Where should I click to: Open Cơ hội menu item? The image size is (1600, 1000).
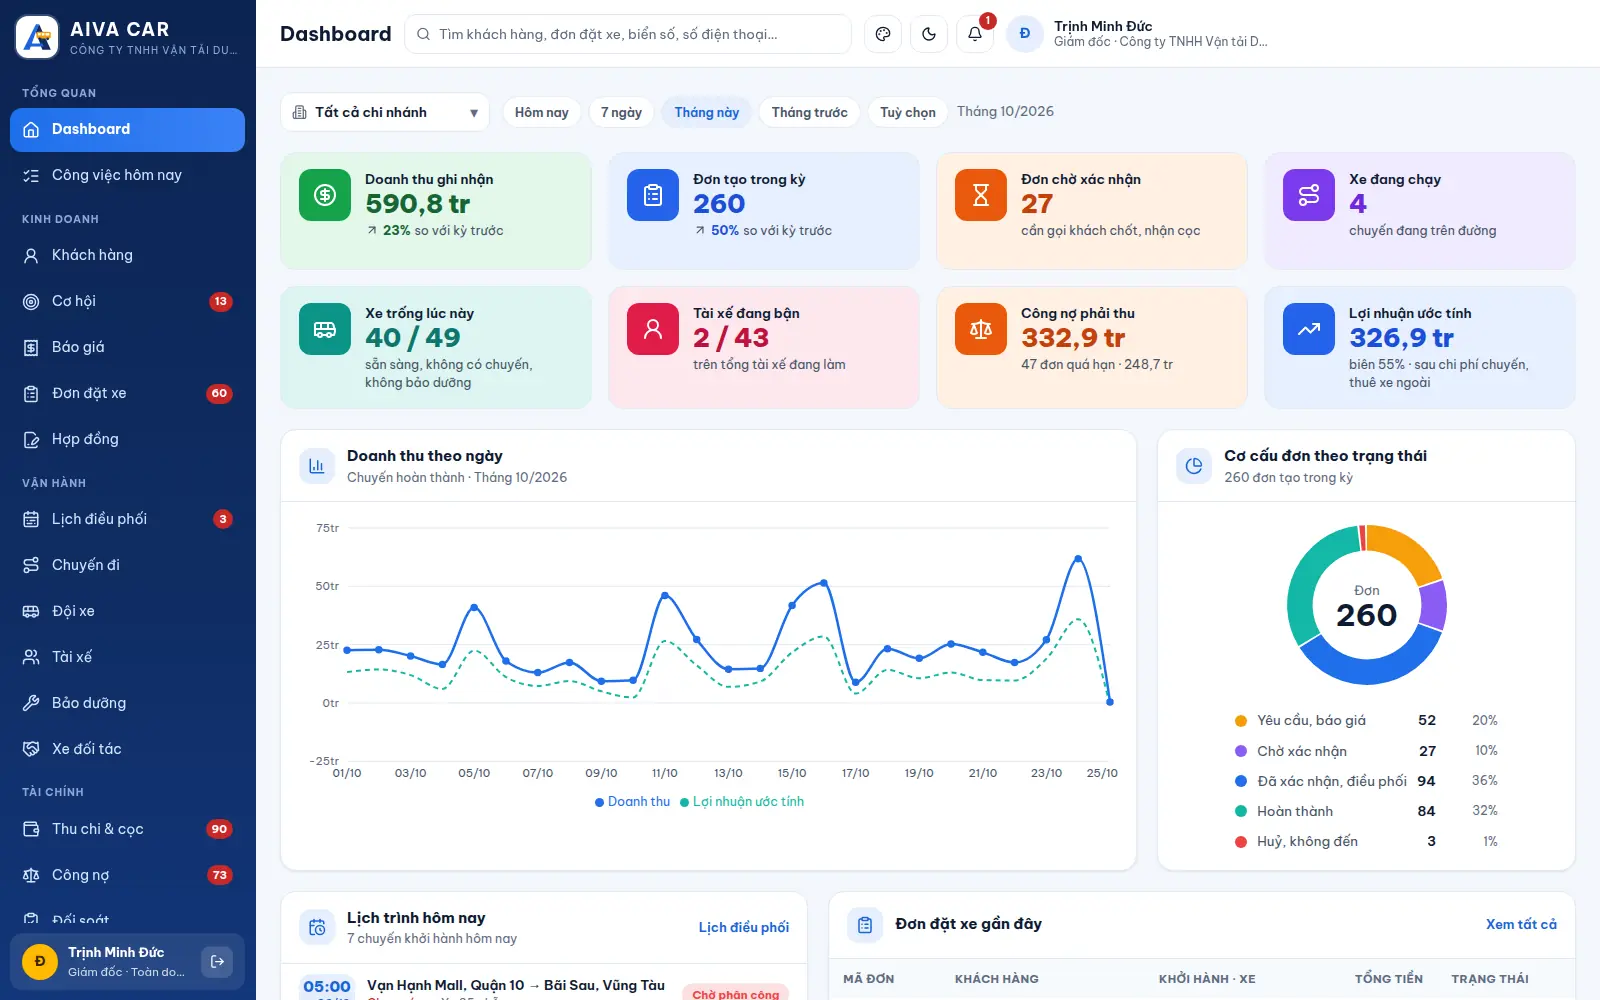coord(127,301)
